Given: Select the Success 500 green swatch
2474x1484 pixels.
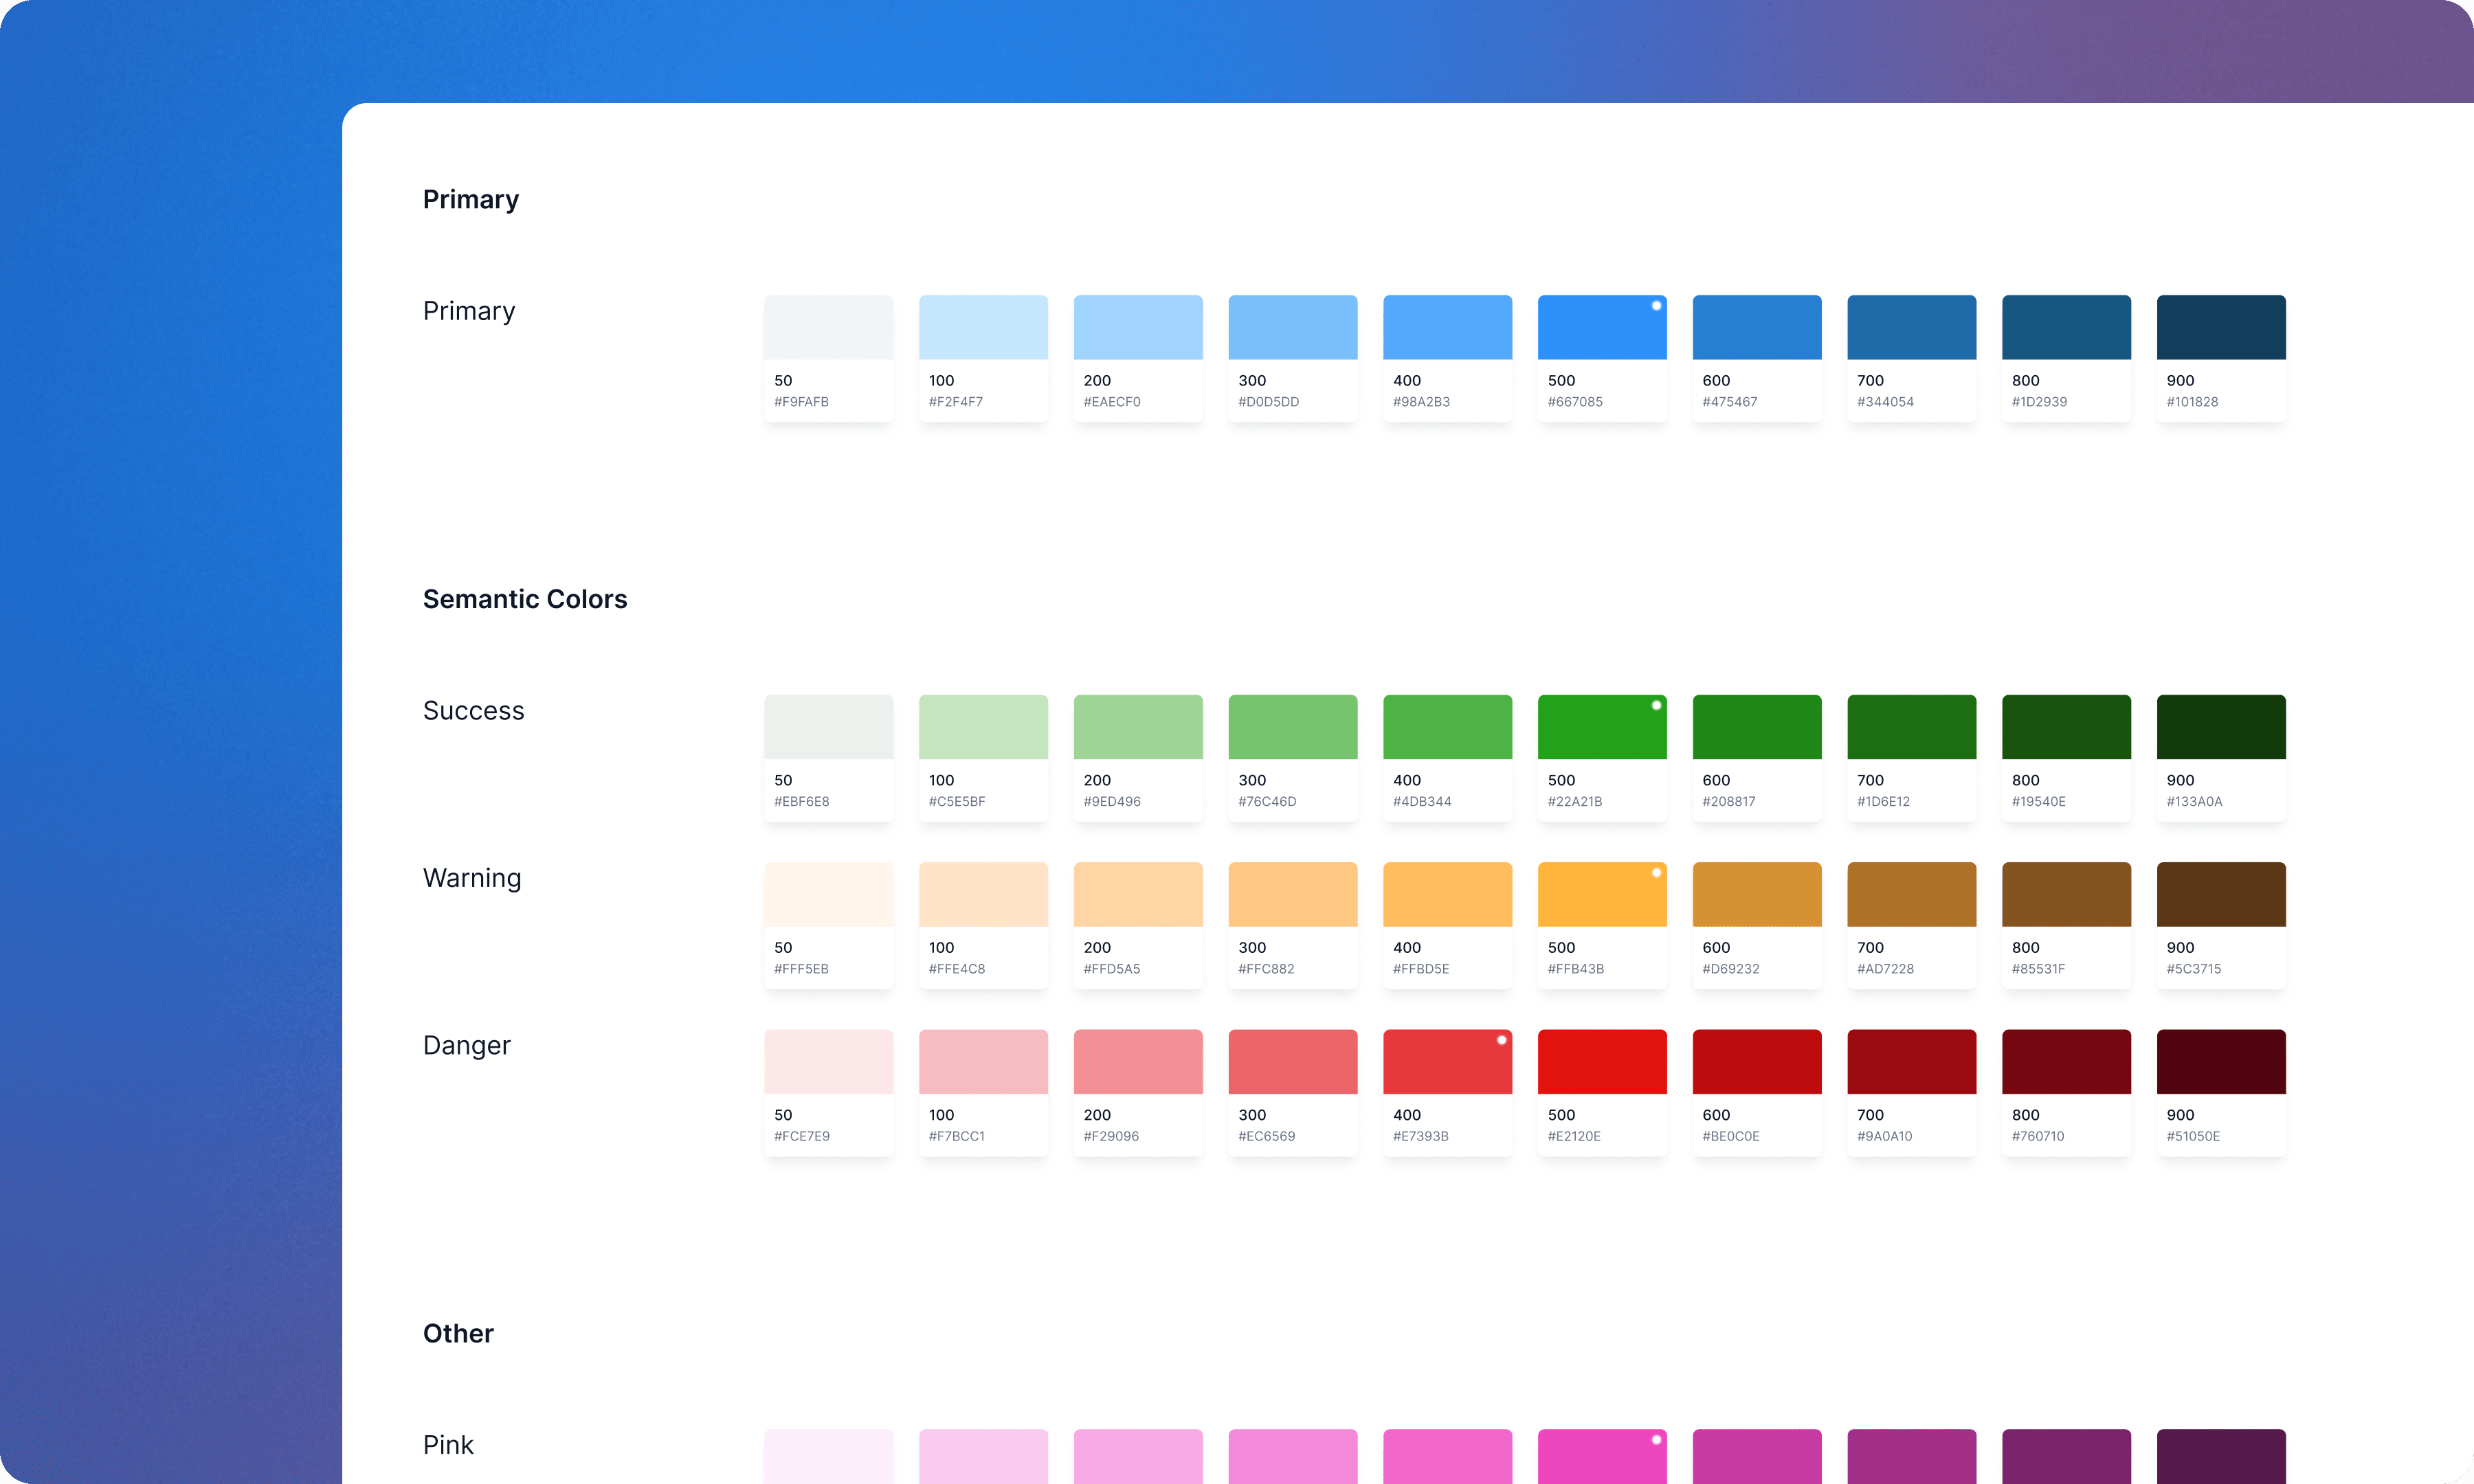Looking at the screenshot, I should point(1601,728).
